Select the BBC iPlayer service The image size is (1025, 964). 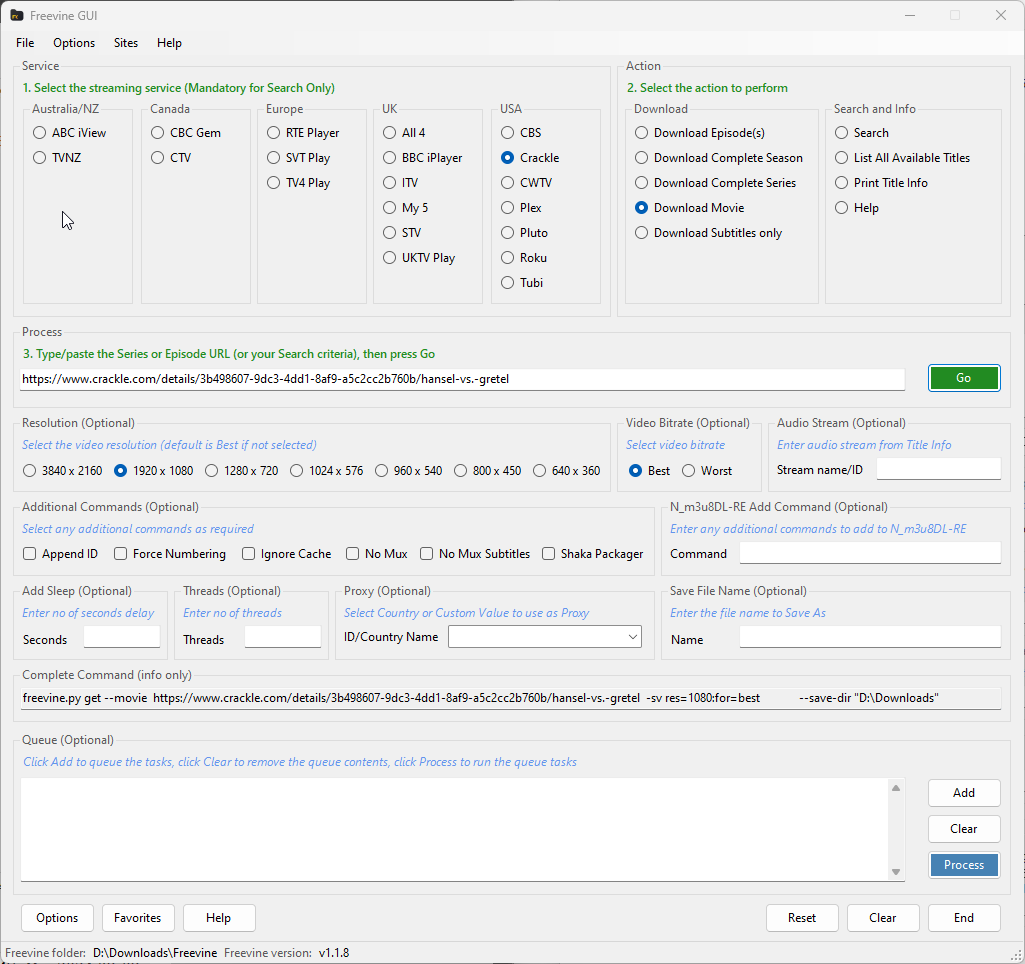(390, 158)
